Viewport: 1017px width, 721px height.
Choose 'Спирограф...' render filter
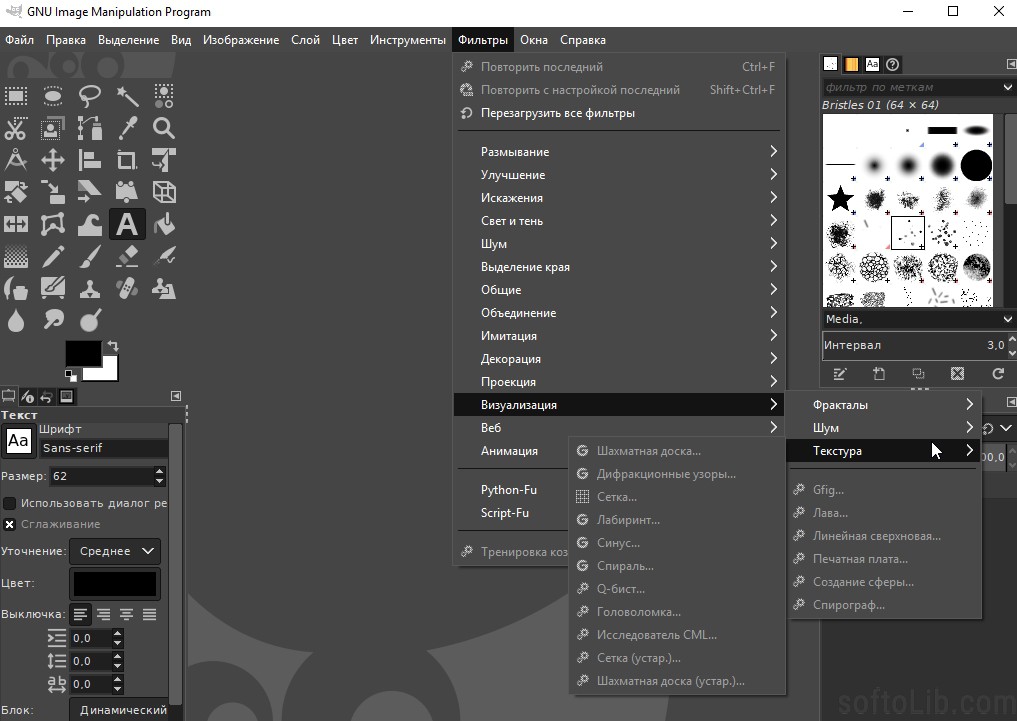pos(883,605)
